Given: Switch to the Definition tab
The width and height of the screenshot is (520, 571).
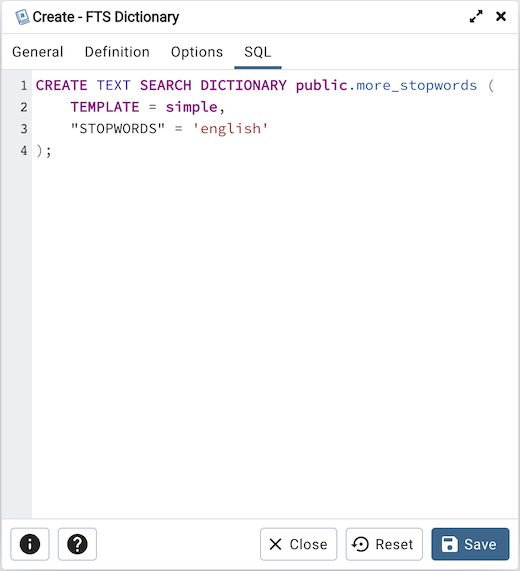Looking at the screenshot, I should tap(117, 52).
